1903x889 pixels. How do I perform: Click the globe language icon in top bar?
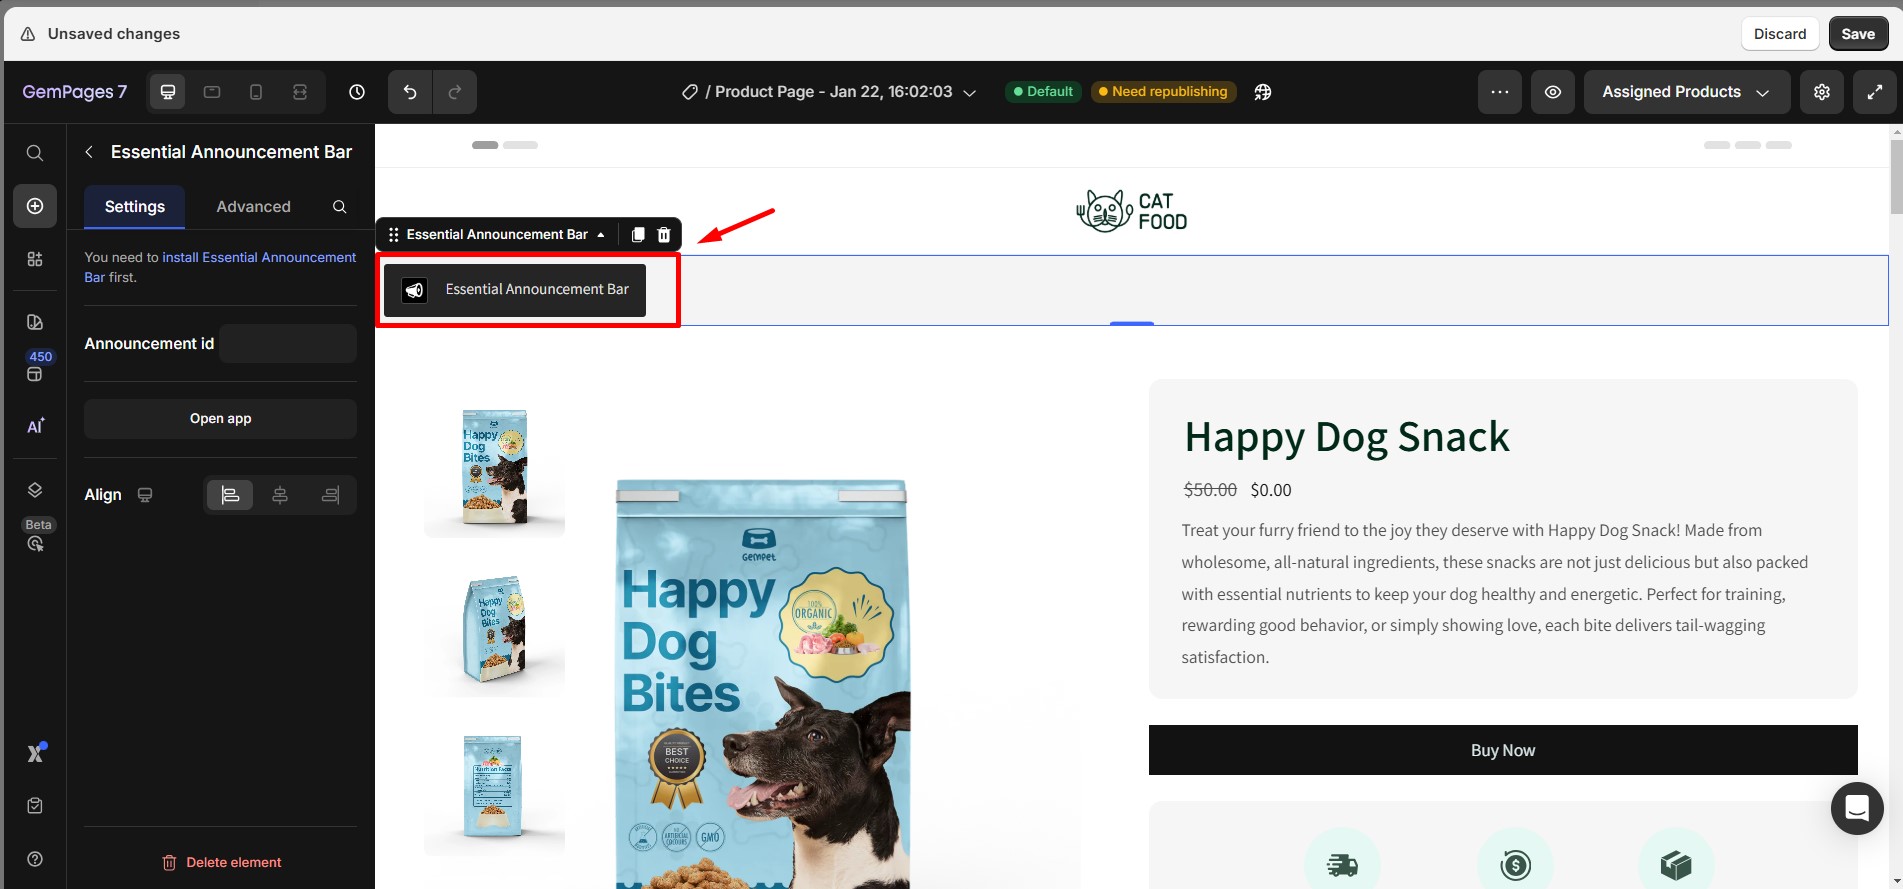(x=1263, y=92)
